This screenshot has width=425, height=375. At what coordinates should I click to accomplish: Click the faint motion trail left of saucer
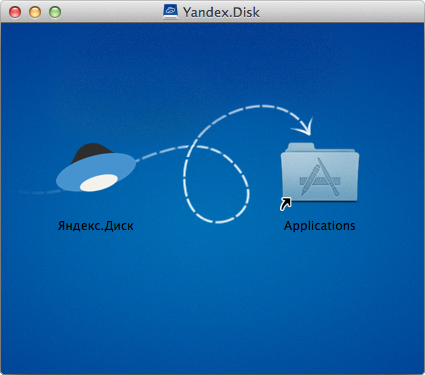38,192
